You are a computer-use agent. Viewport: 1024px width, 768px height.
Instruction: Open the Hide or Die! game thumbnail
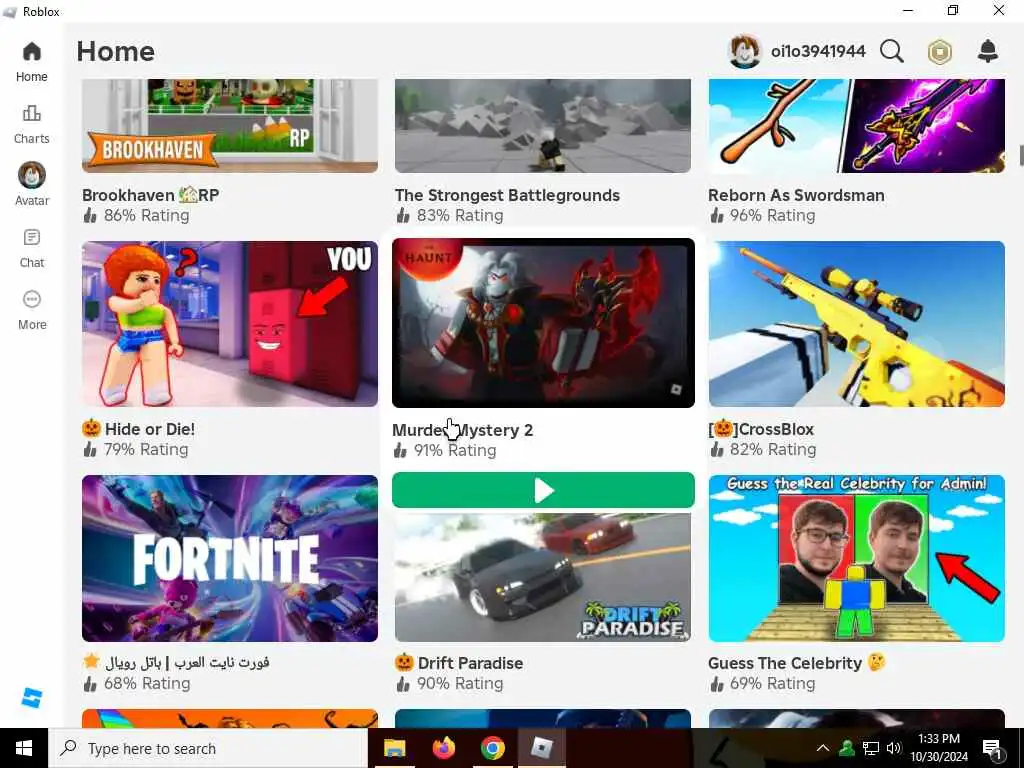(x=230, y=324)
